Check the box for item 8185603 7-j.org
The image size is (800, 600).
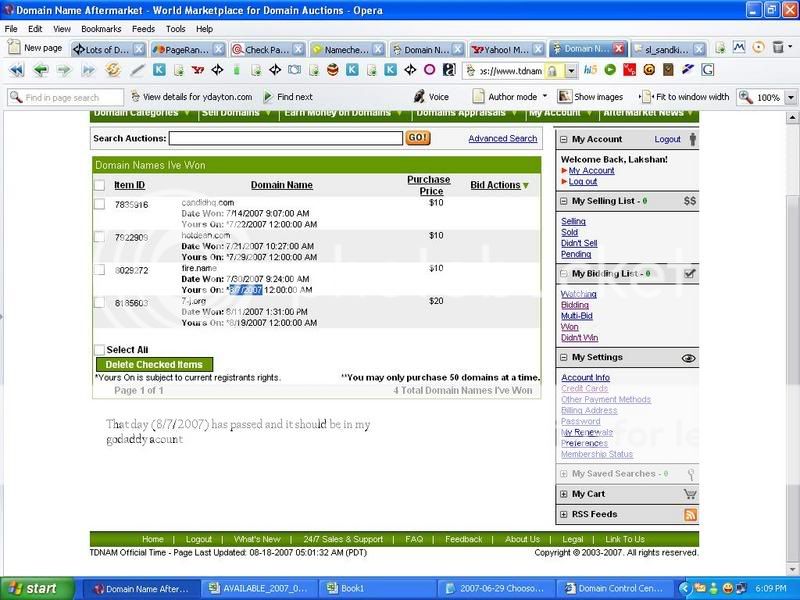[99, 303]
